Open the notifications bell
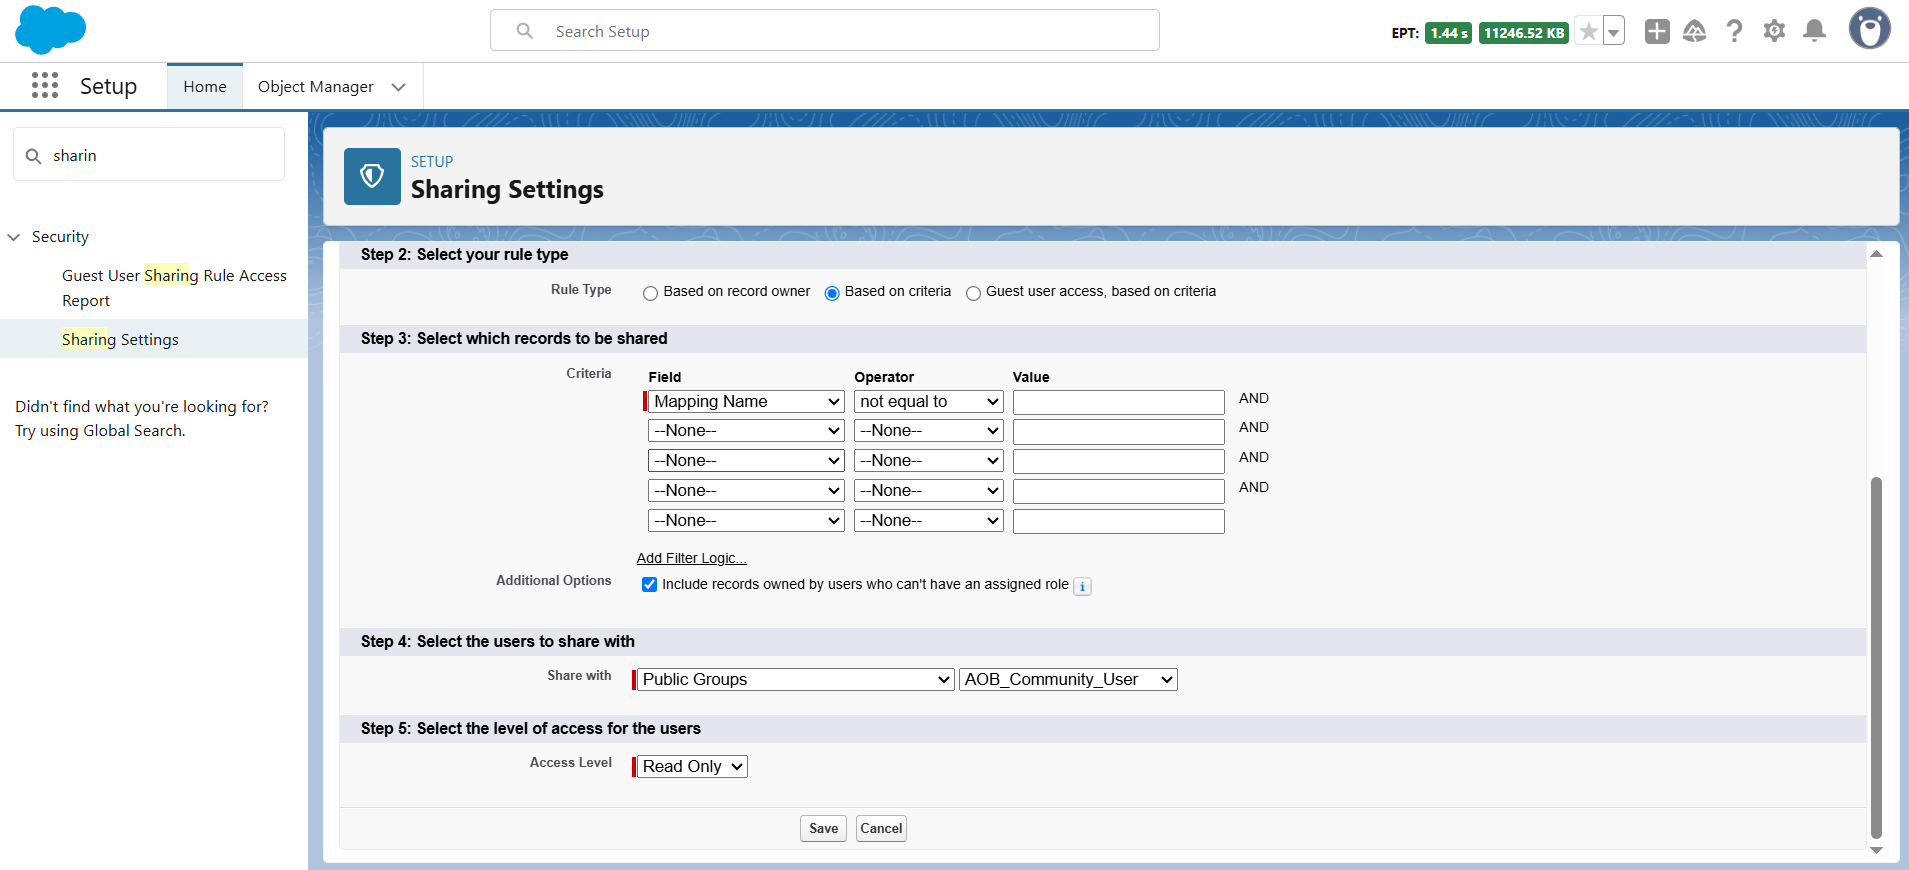This screenshot has height=870, width=1909. [1815, 32]
